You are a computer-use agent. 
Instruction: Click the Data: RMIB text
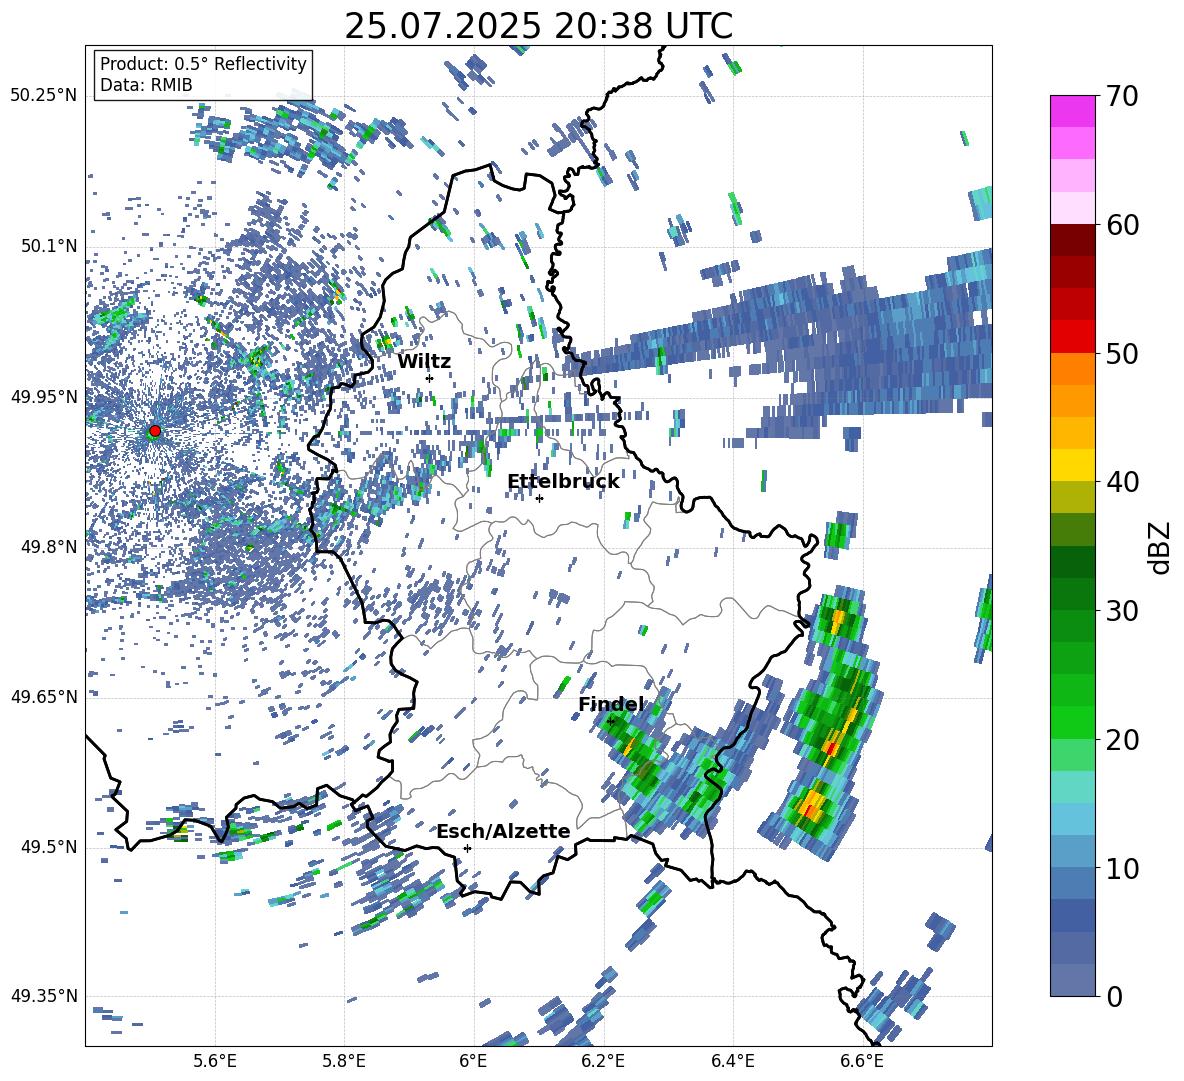pos(146,85)
